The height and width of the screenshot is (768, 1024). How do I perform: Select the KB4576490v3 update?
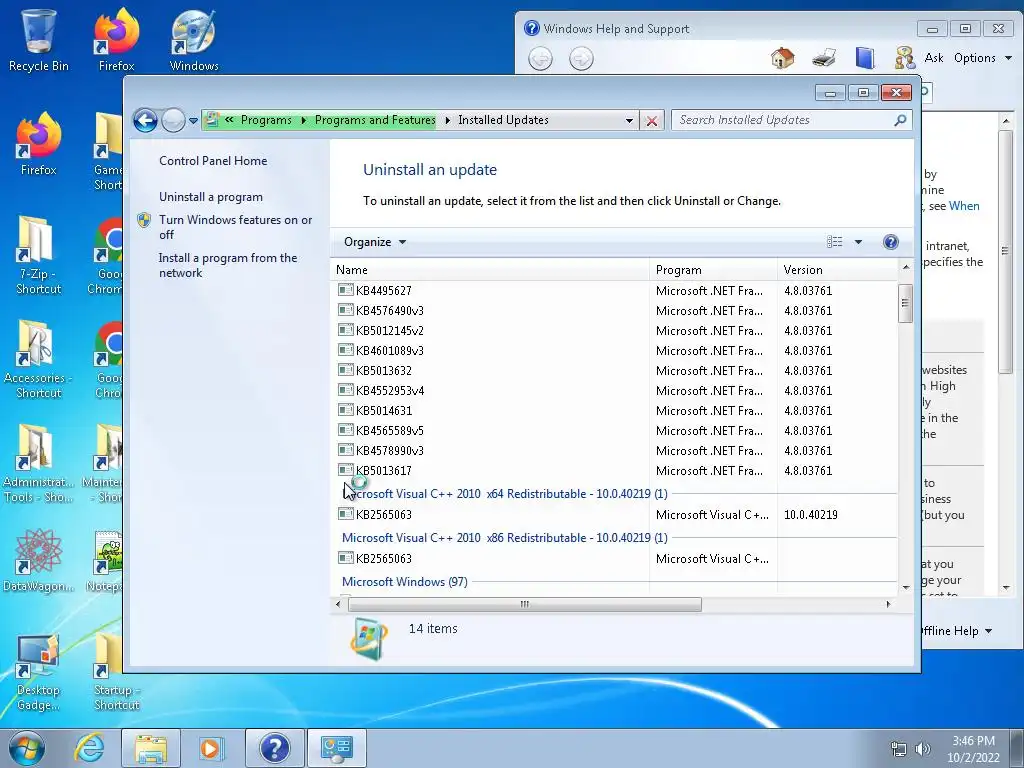[616, 311]
